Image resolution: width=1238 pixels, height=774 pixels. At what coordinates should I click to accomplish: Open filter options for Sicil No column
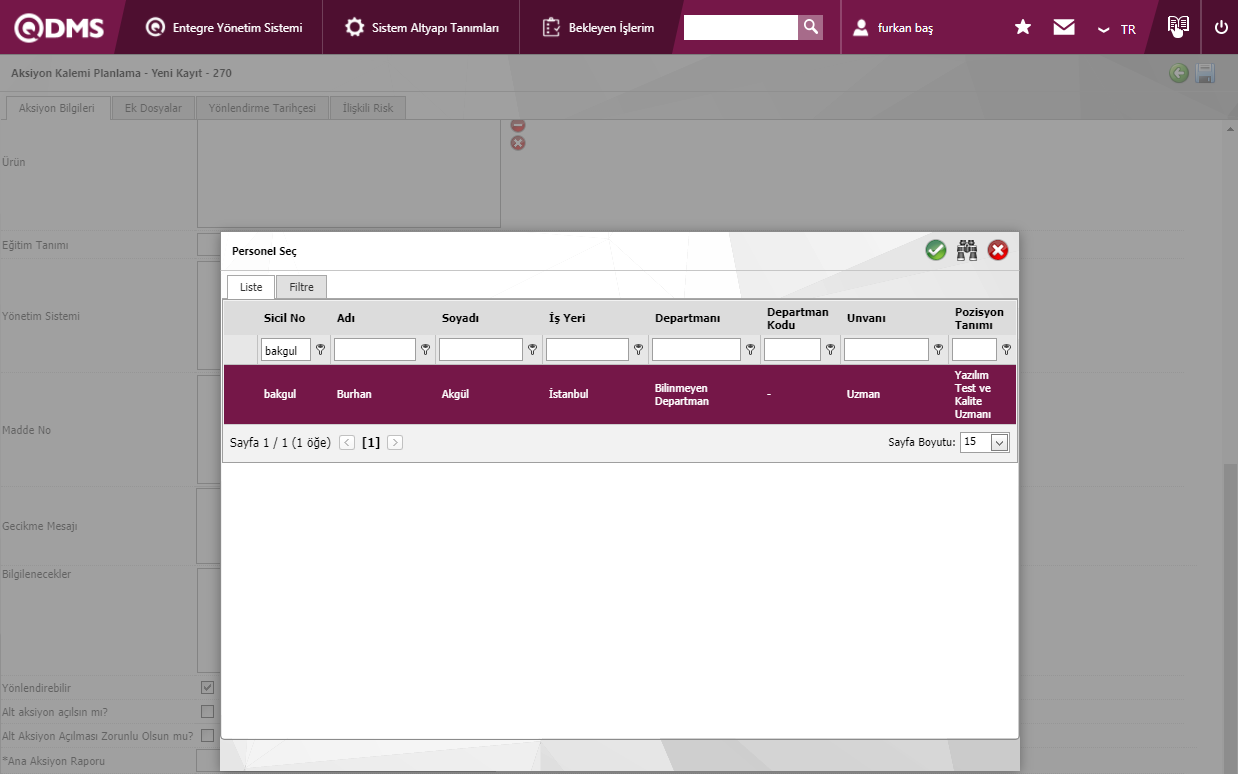(x=321, y=350)
